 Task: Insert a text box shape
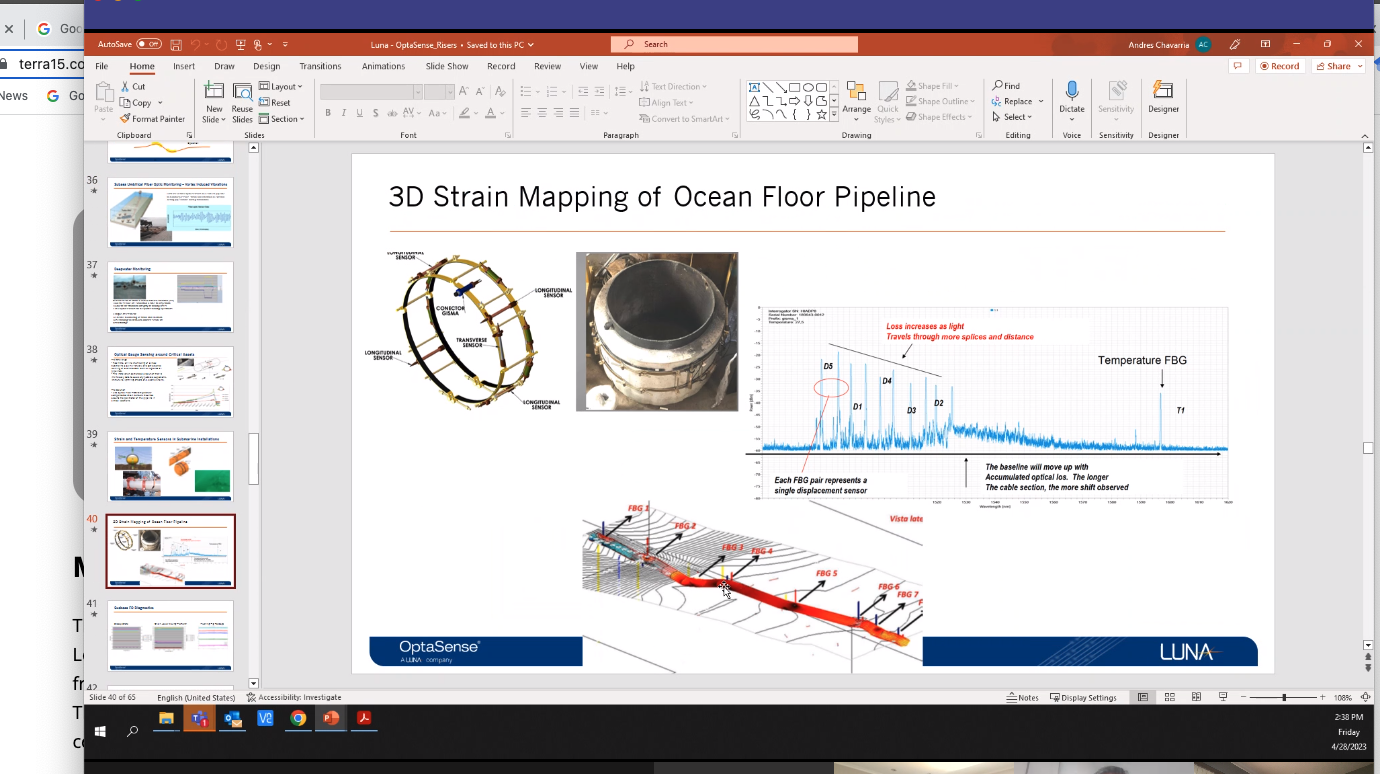point(755,87)
